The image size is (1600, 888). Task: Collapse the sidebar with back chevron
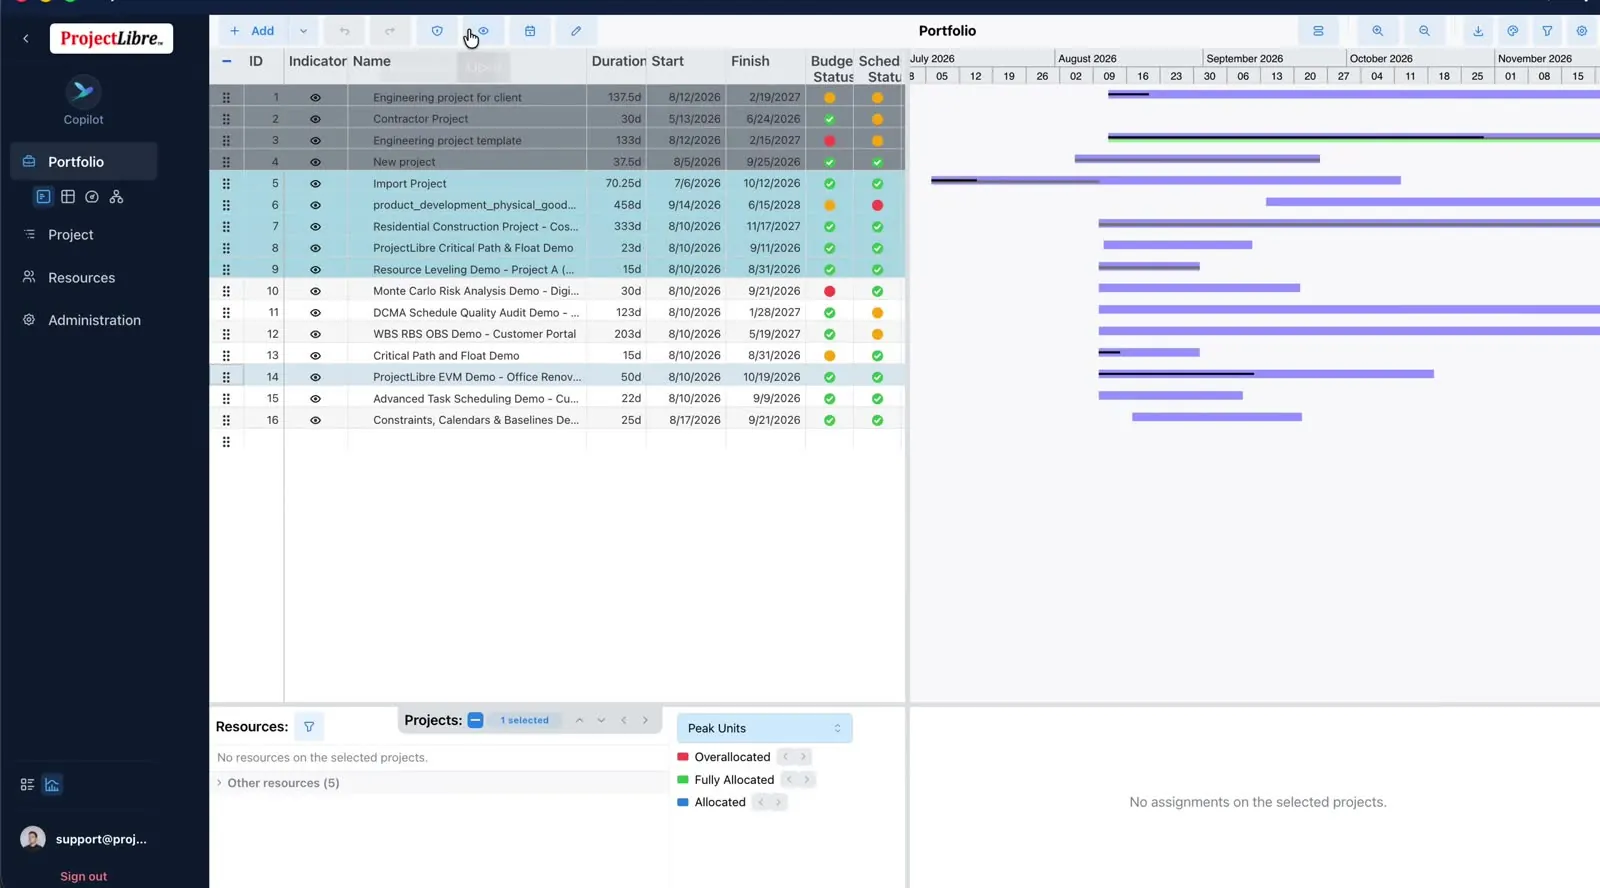click(x=26, y=38)
